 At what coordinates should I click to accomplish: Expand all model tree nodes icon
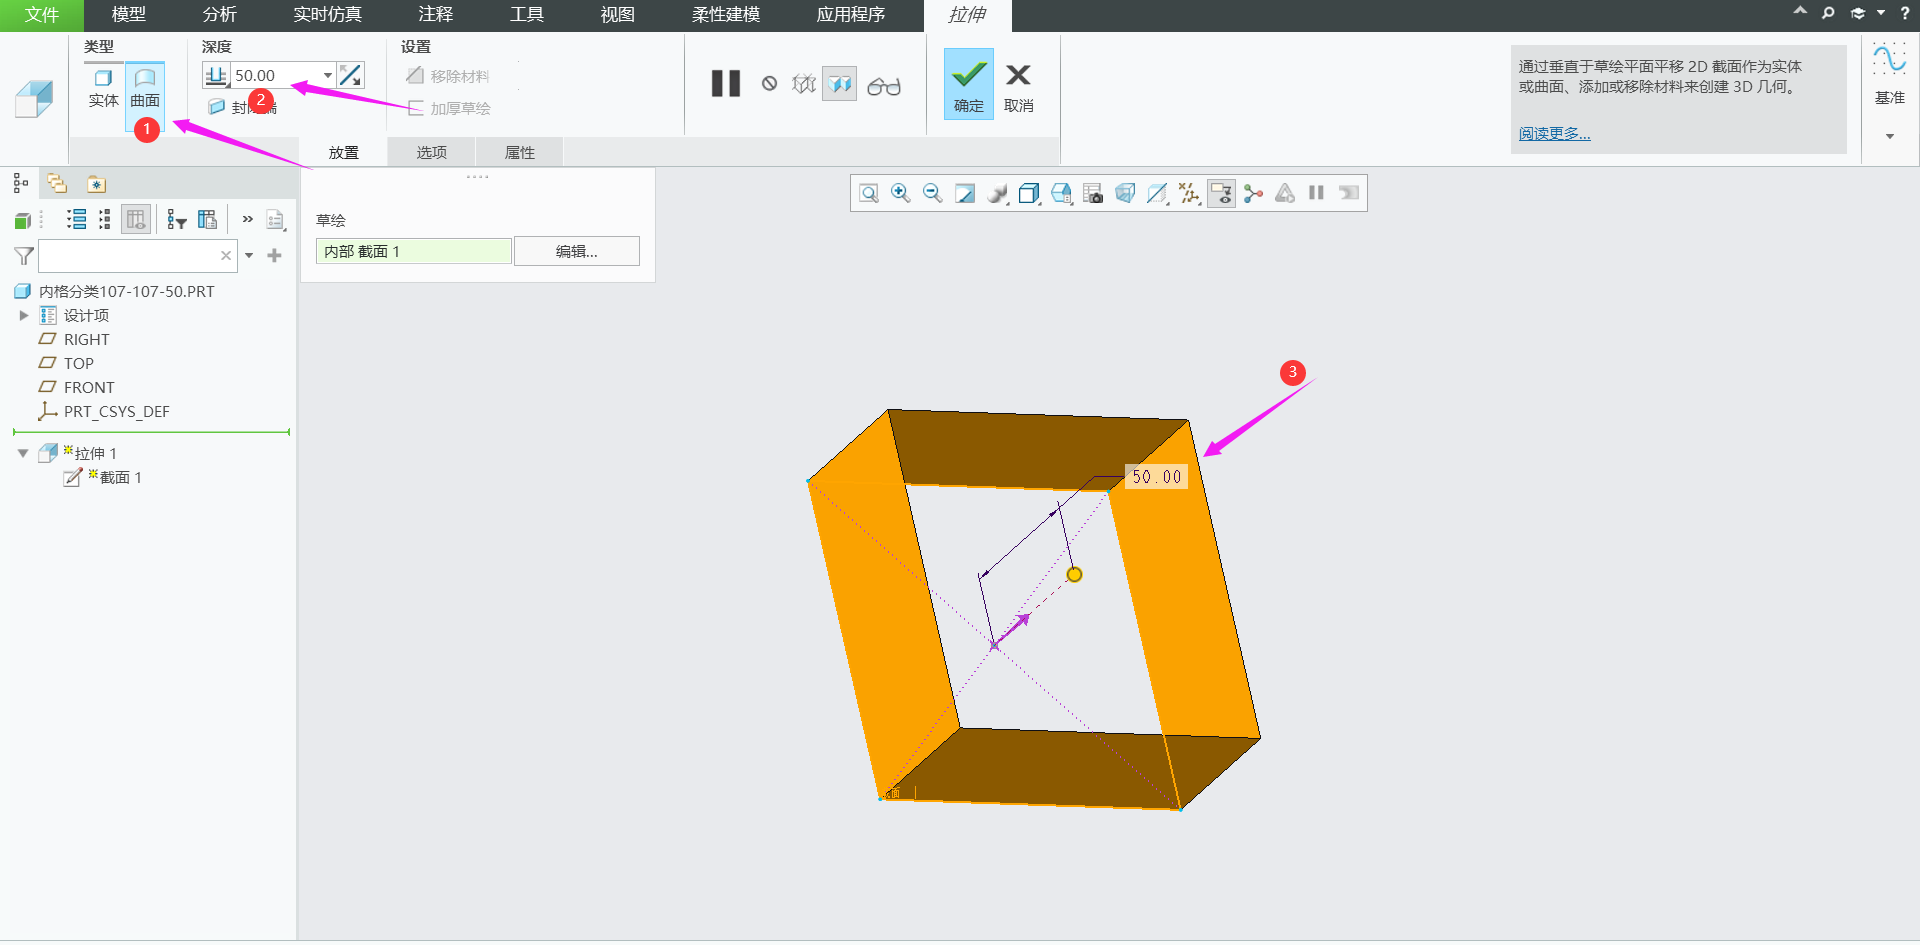coord(76,219)
